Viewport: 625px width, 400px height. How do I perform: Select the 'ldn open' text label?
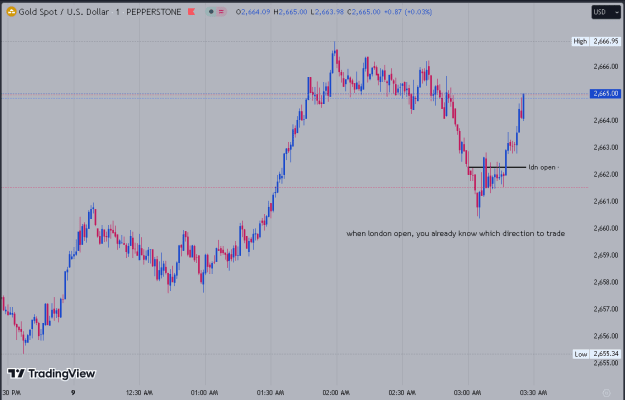tap(542, 167)
